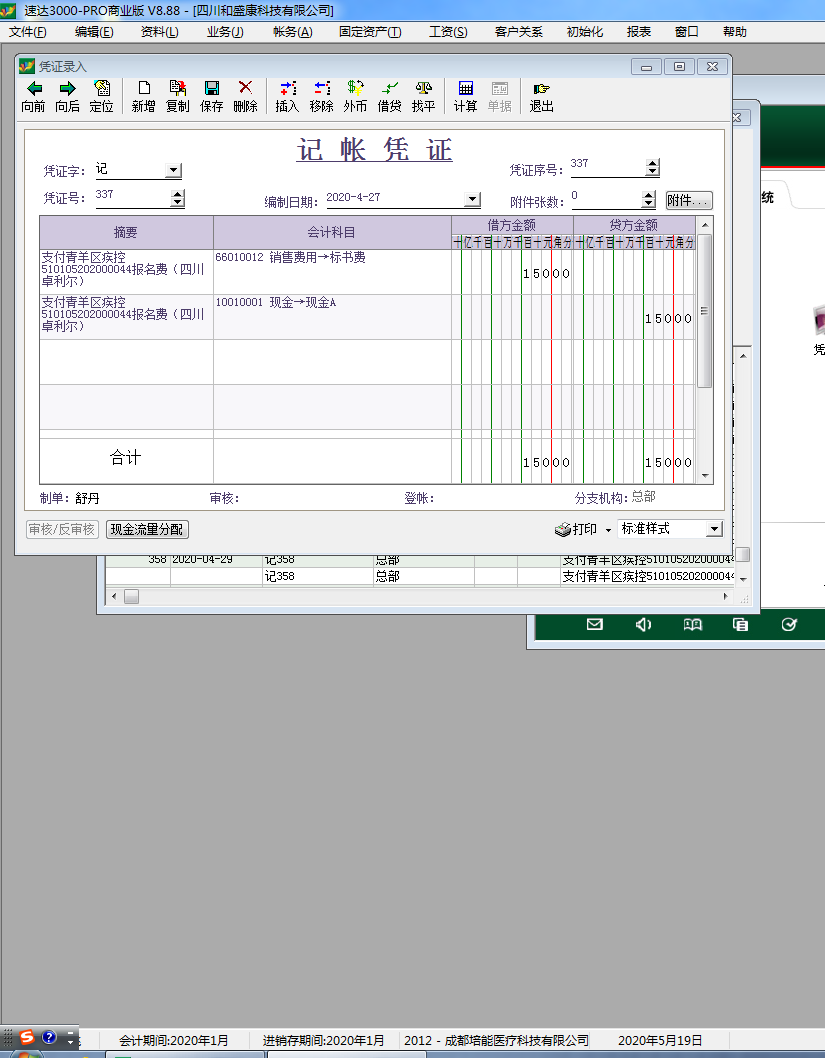Expand the 凭证字 dropdown
The width and height of the screenshot is (825, 1058).
tap(173, 171)
